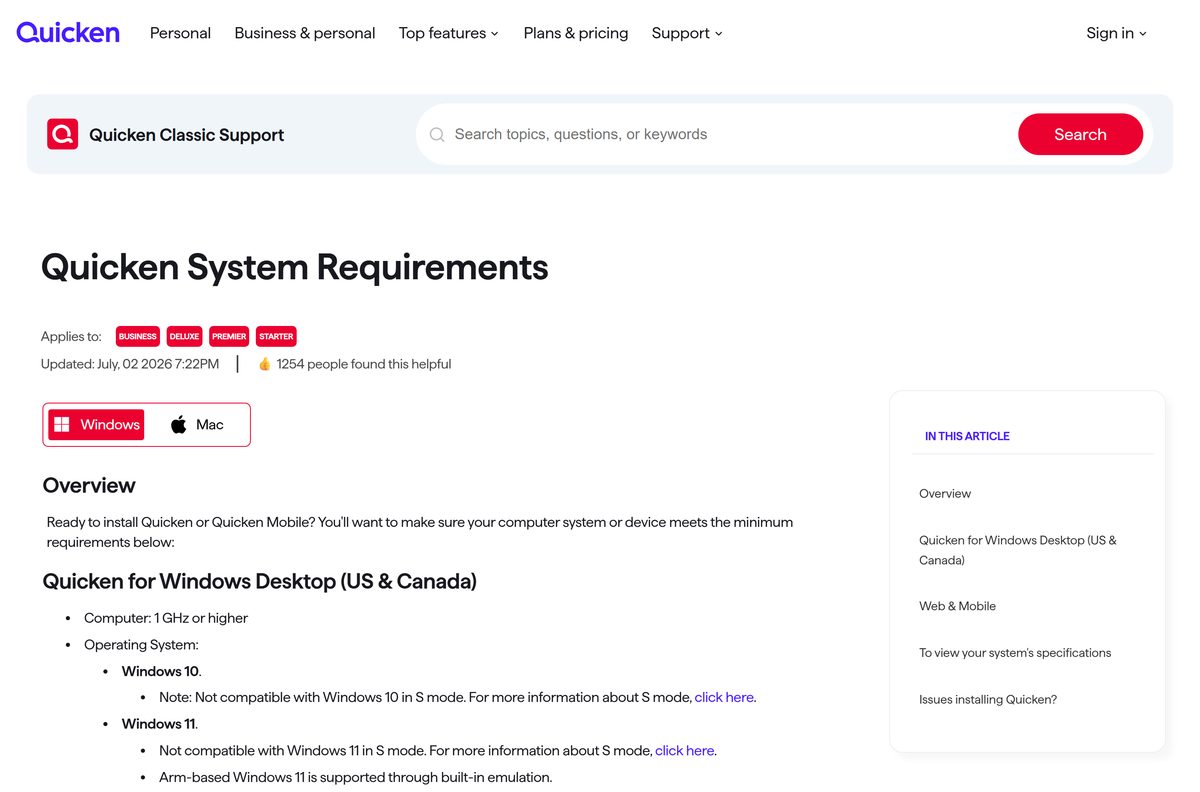This screenshot has height=792, width=1200.
Task: Click the Apple logo icon beside Mac
Action: click(x=179, y=425)
